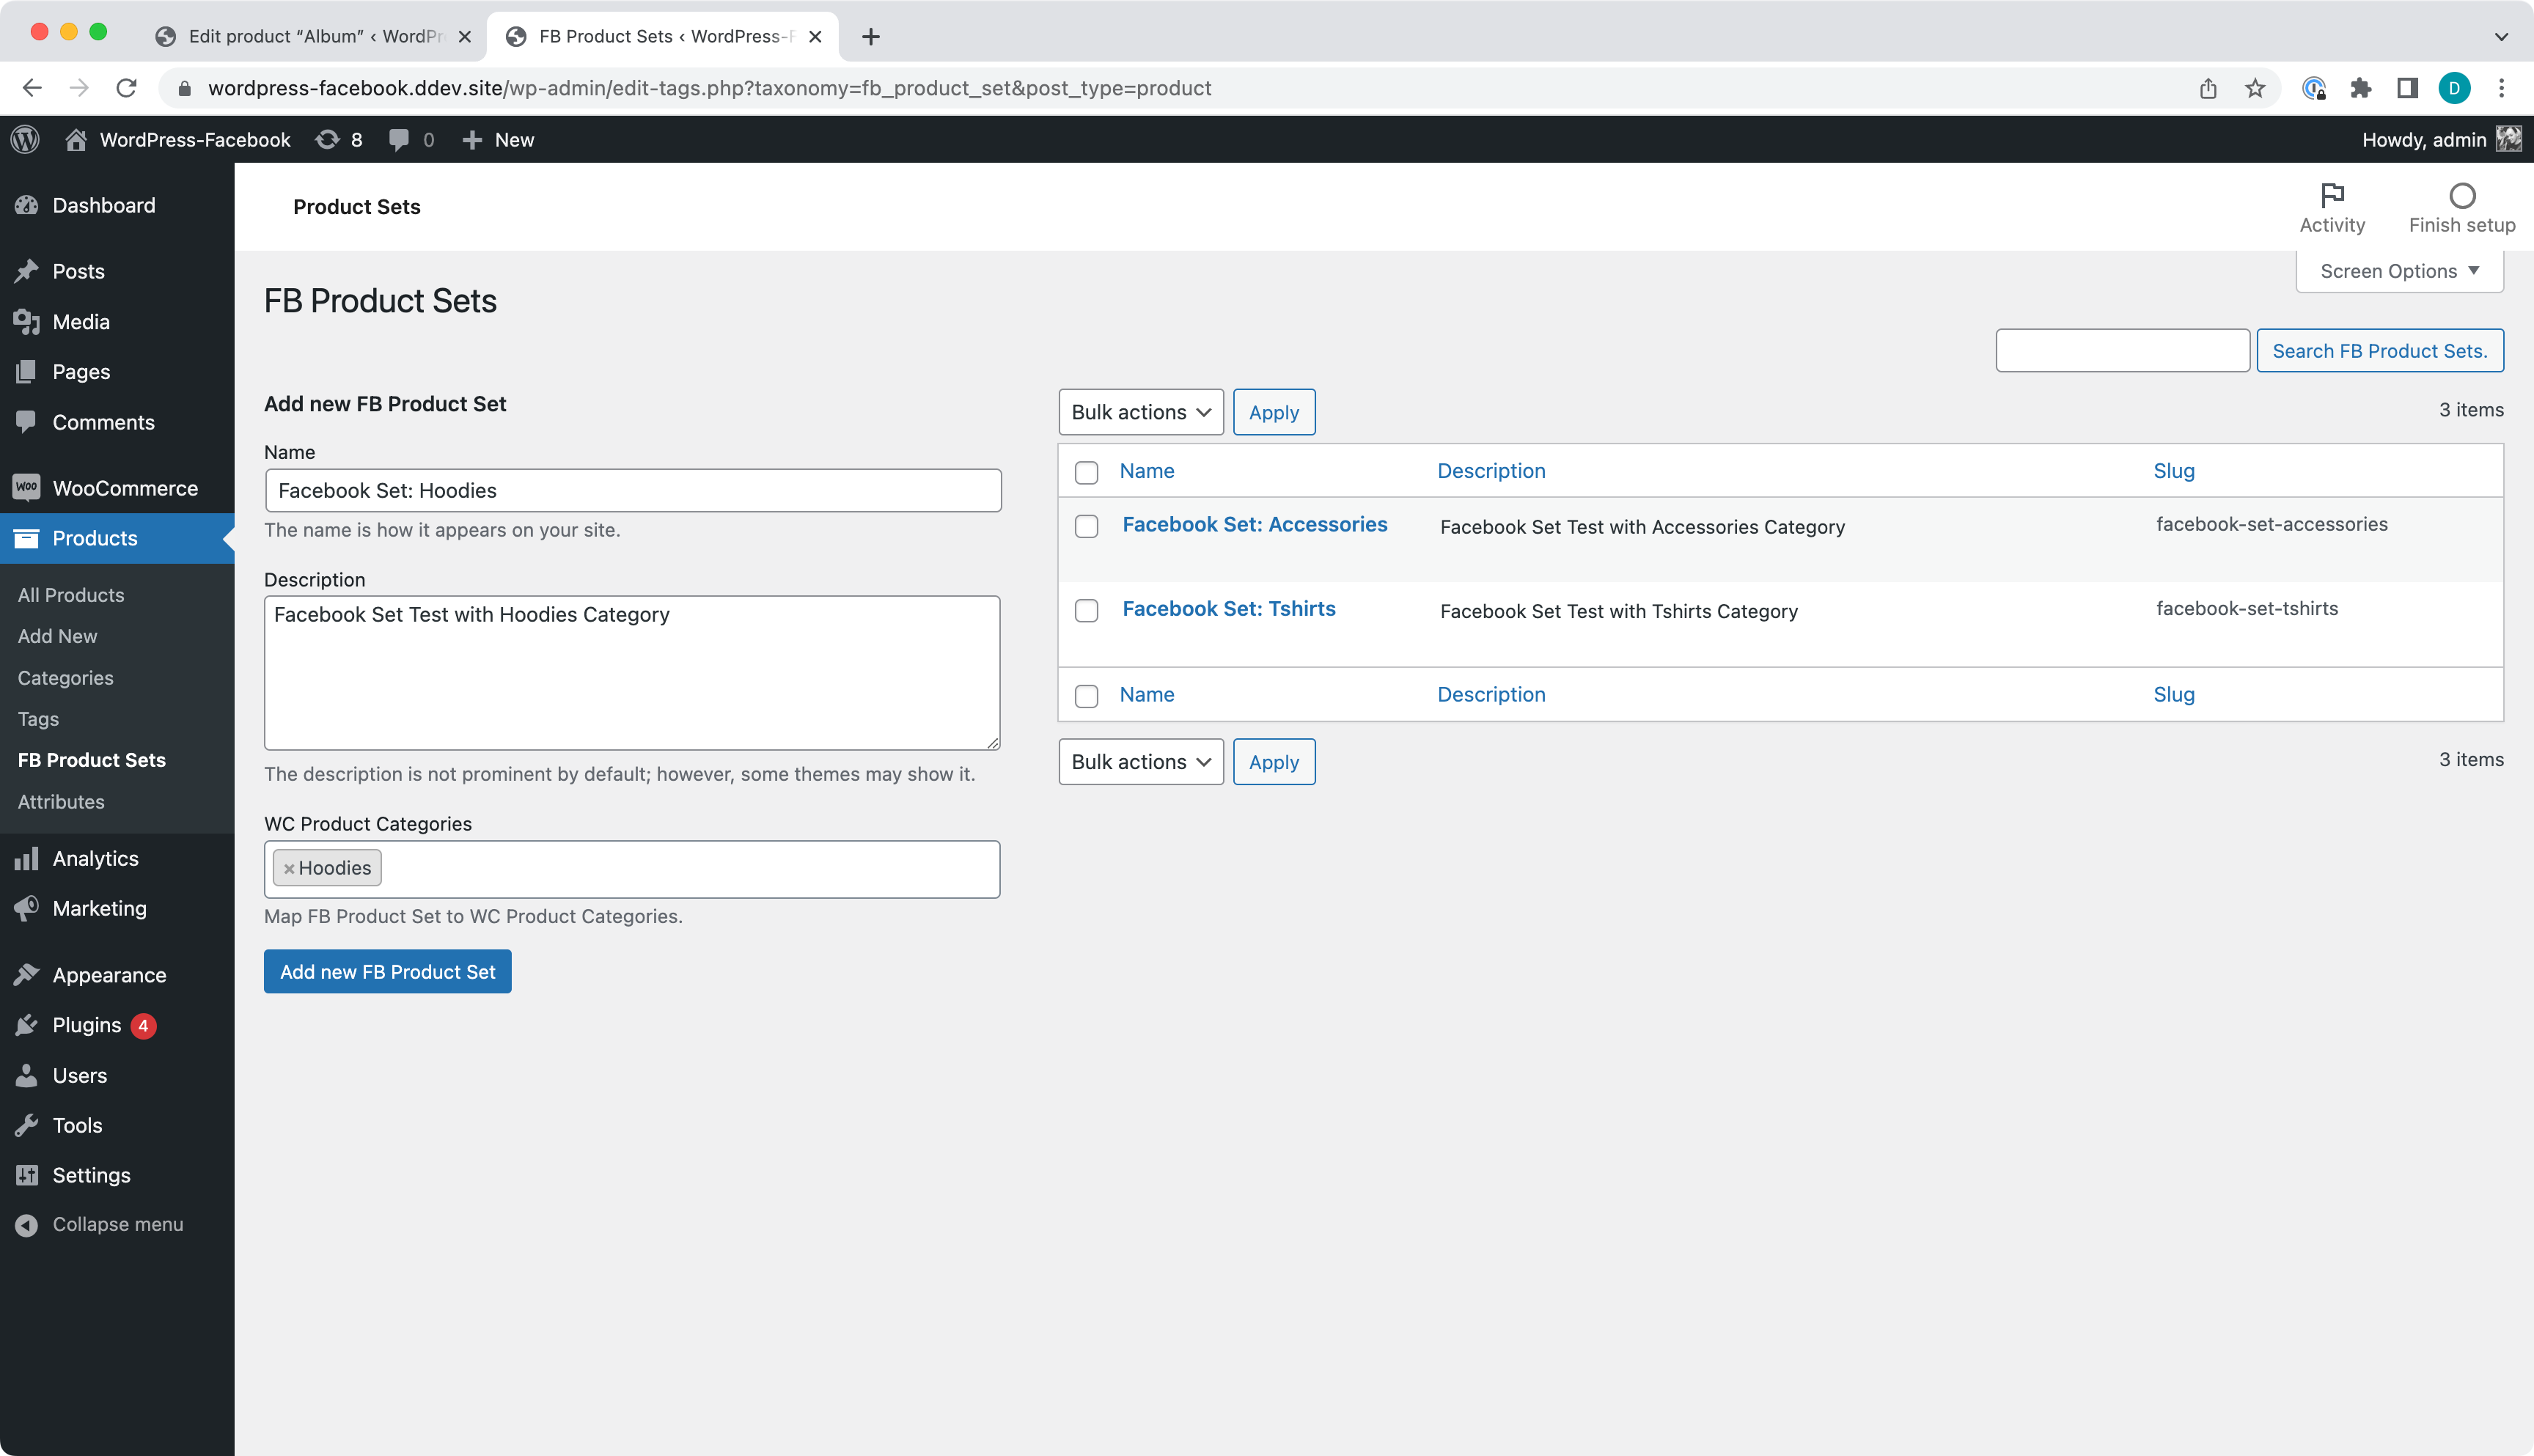The image size is (2534, 1456).
Task: Click the browser share icon
Action: point(2208,88)
